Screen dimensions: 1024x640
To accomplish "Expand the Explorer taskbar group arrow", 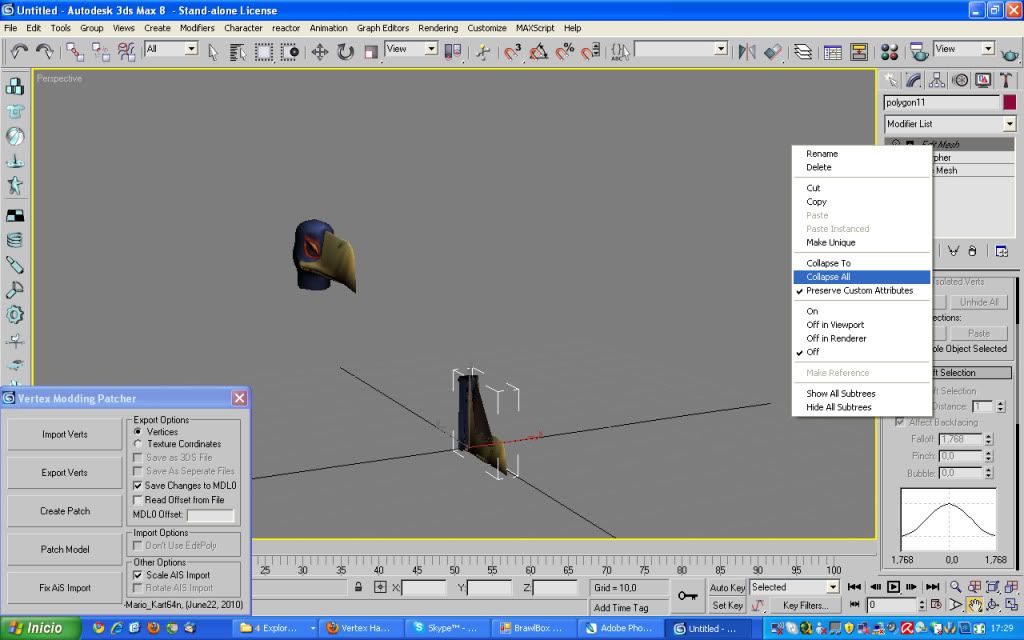I will [313, 628].
